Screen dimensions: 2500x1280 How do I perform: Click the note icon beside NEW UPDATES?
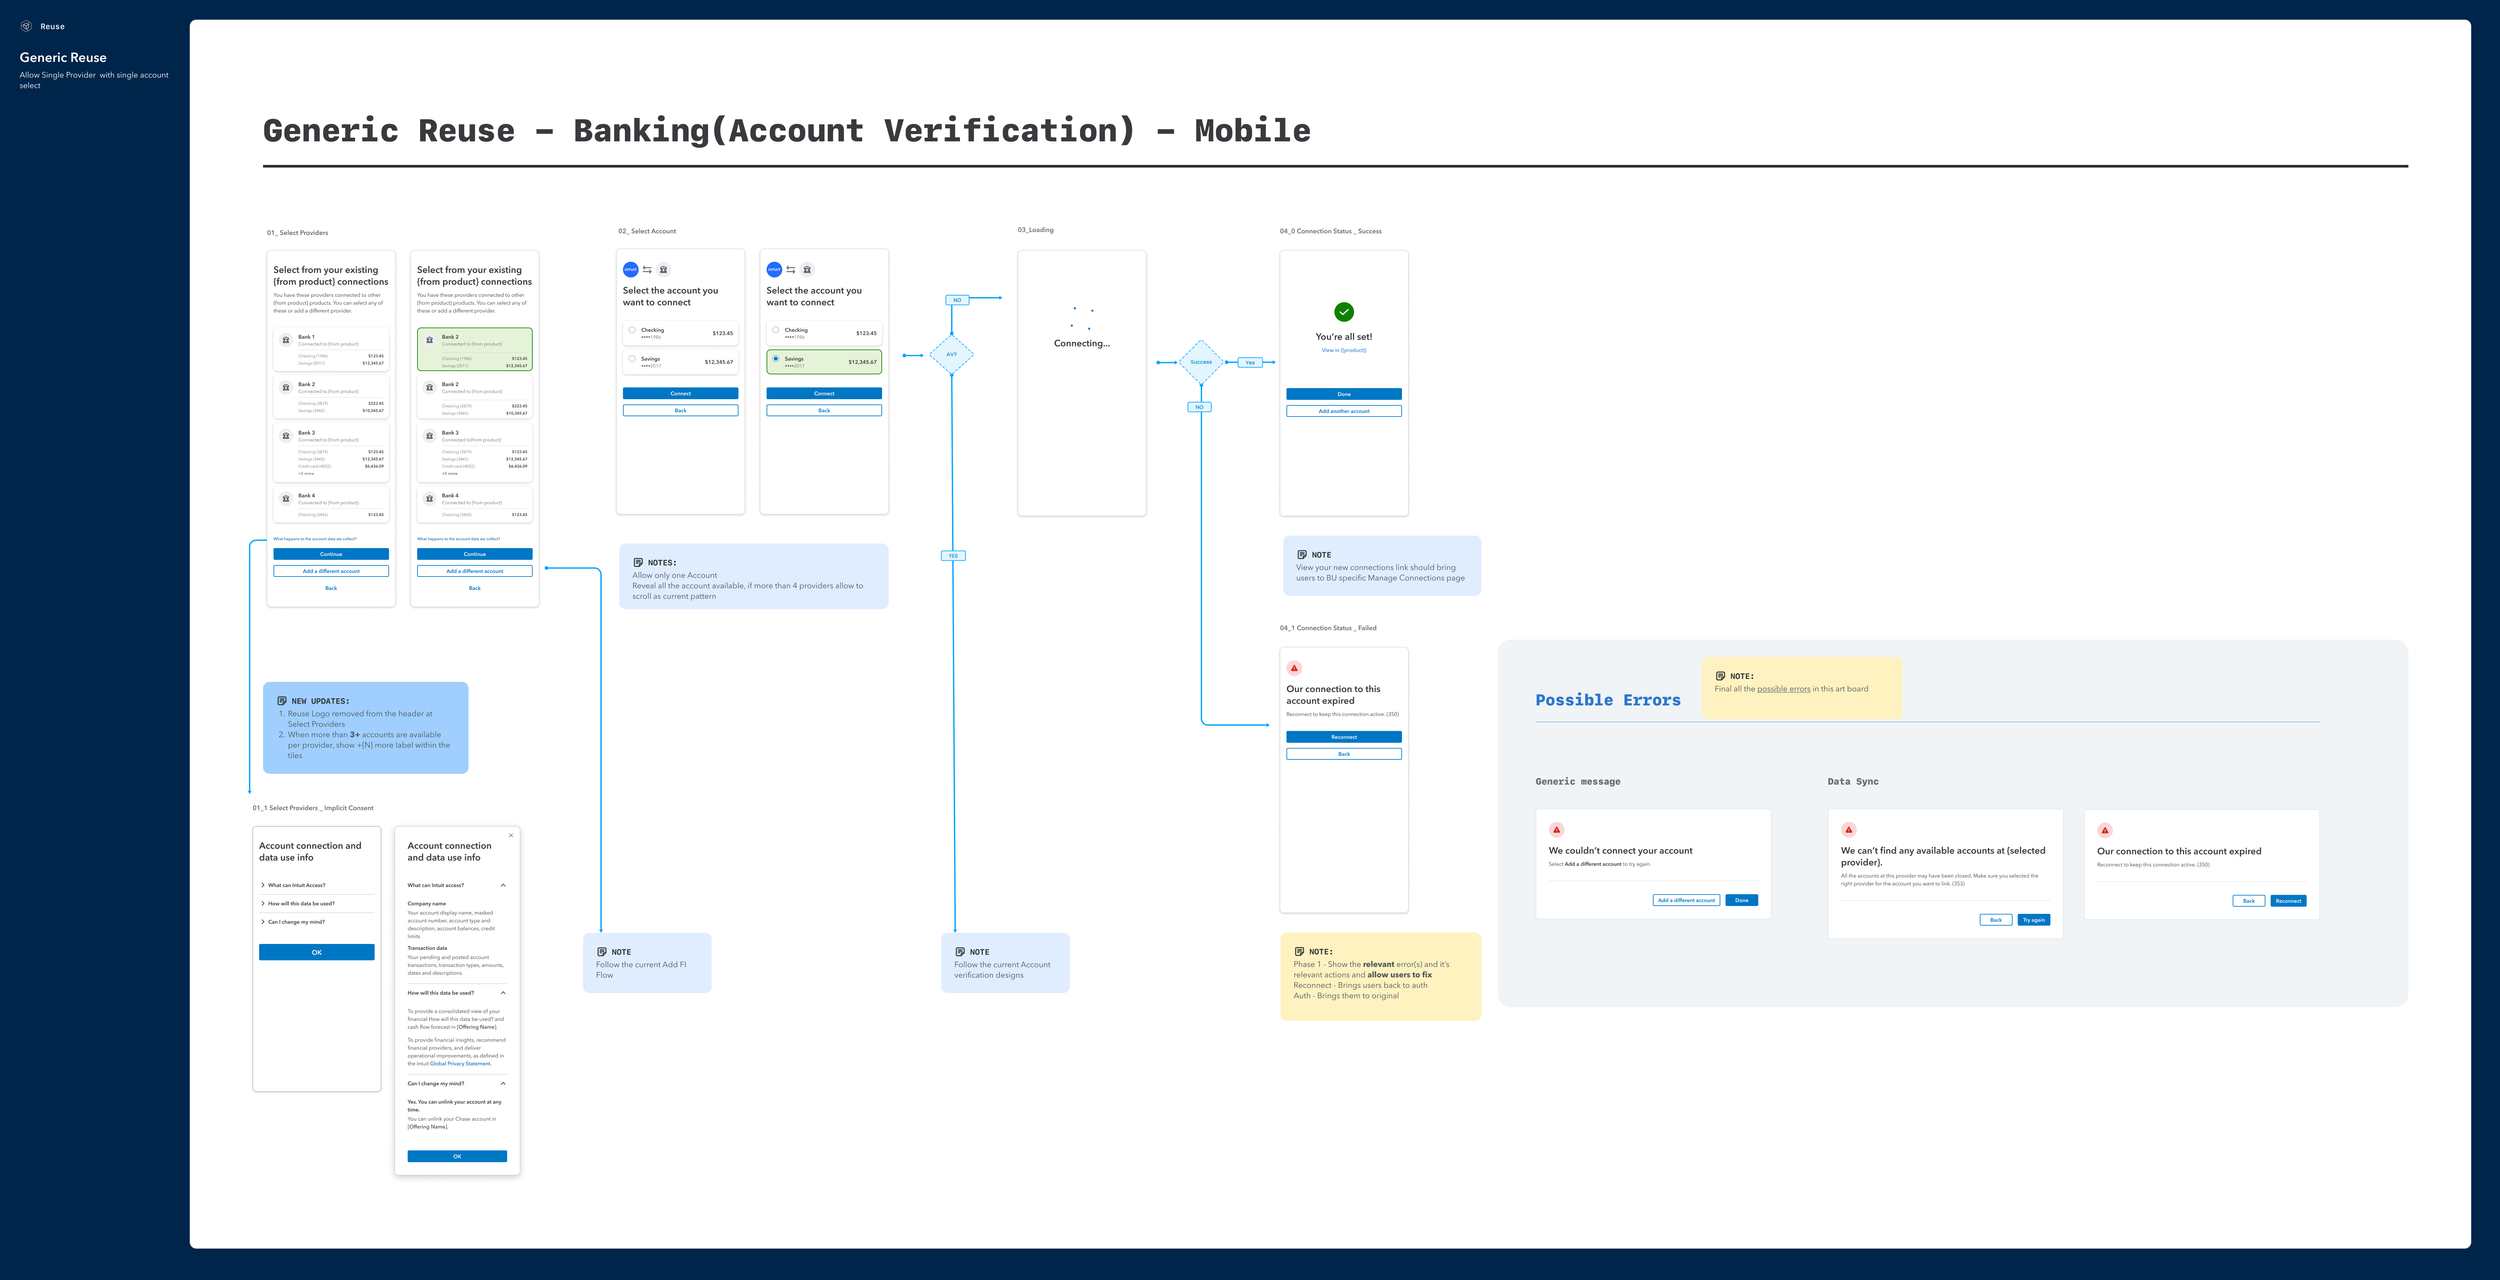[282, 701]
